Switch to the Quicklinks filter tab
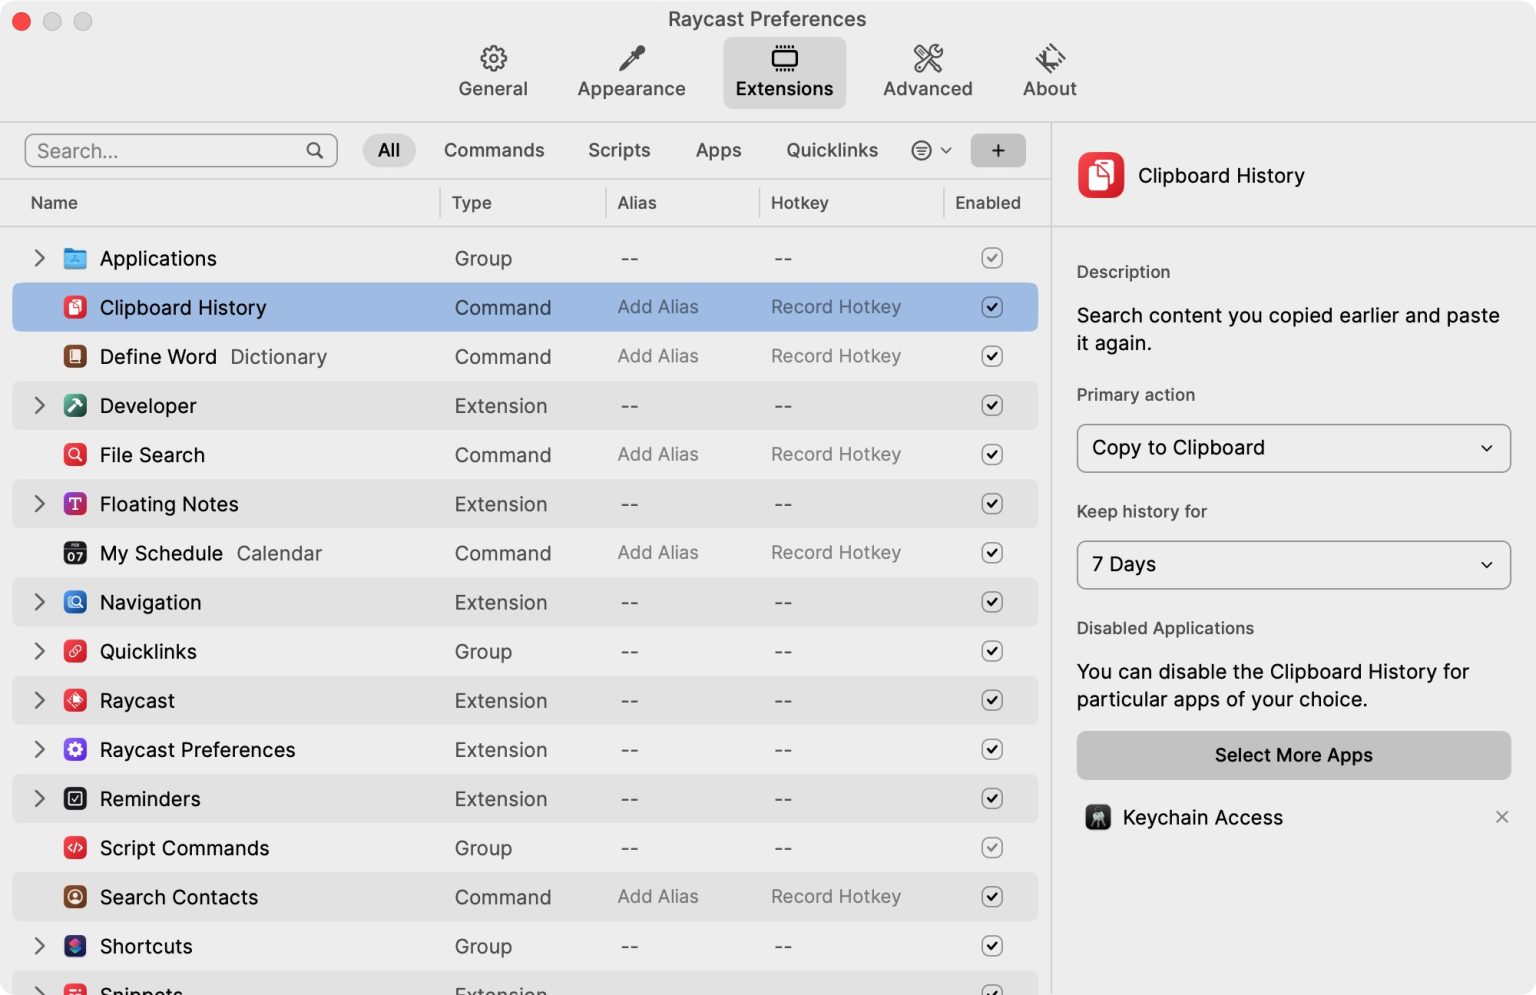The height and width of the screenshot is (995, 1536). (x=831, y=150)
